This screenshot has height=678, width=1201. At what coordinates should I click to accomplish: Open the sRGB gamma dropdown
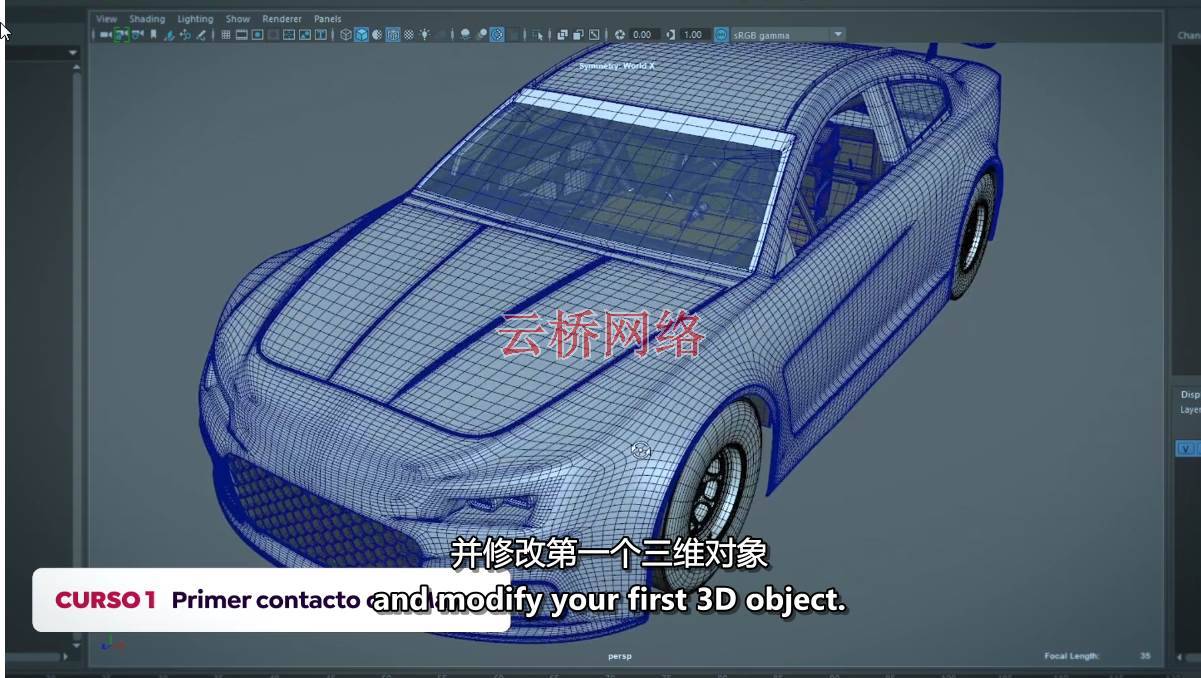[x=837, y=34]
